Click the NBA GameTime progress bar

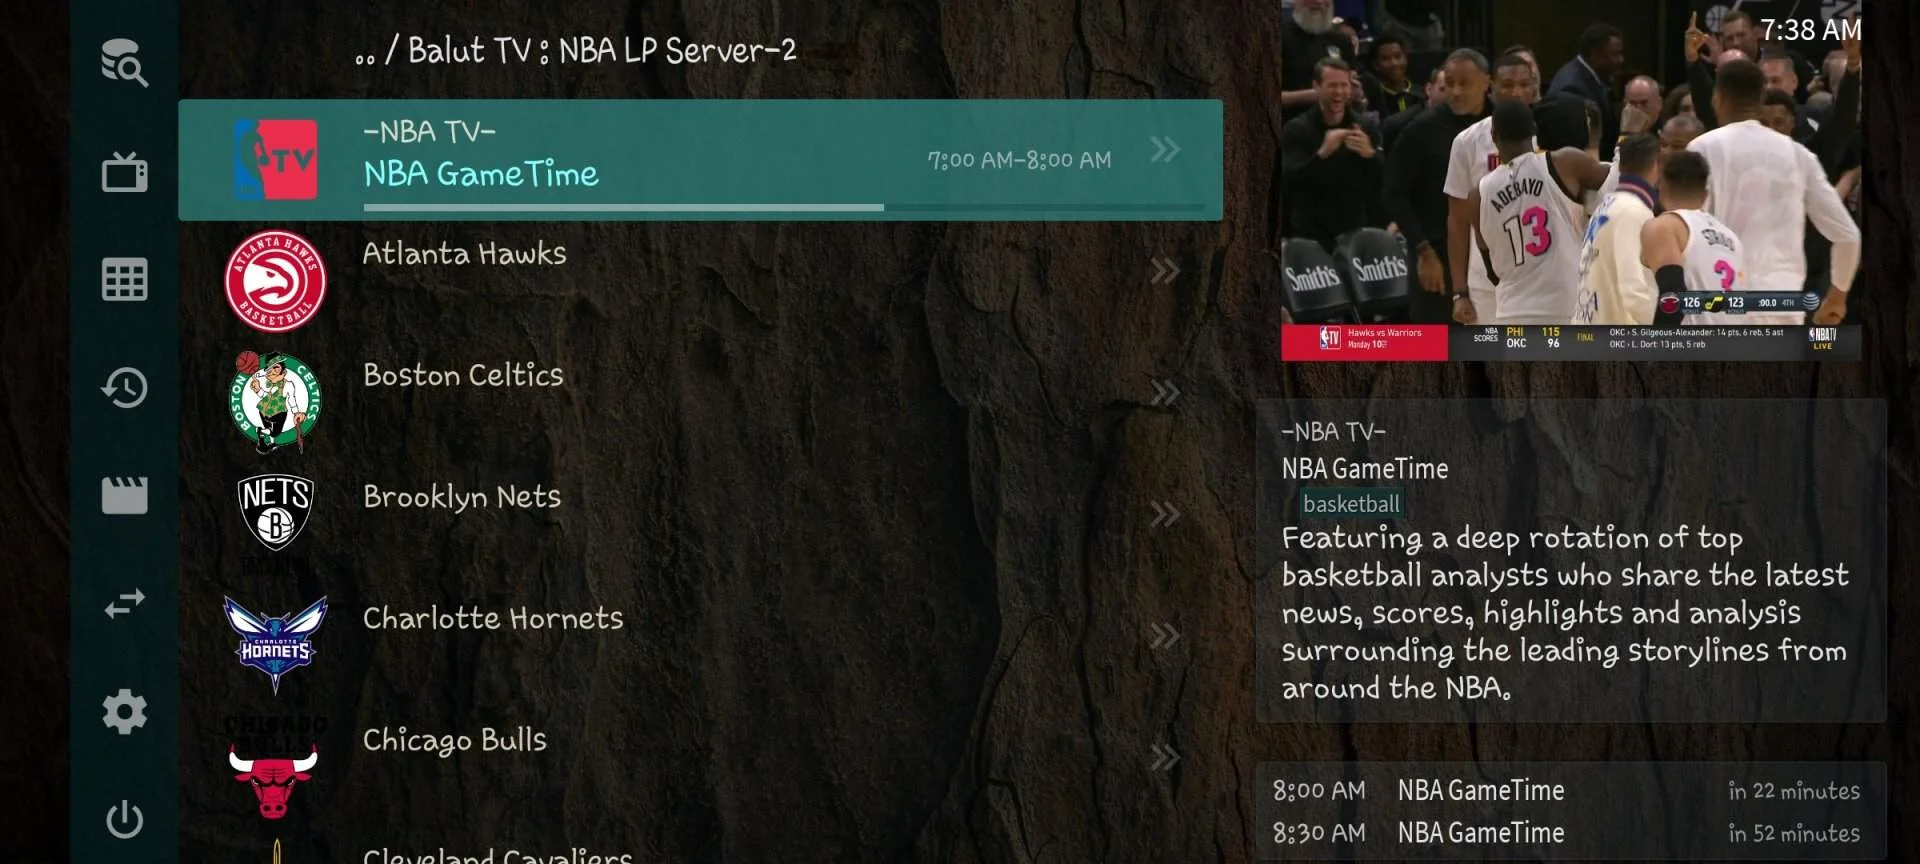click(x=785, y=208)
